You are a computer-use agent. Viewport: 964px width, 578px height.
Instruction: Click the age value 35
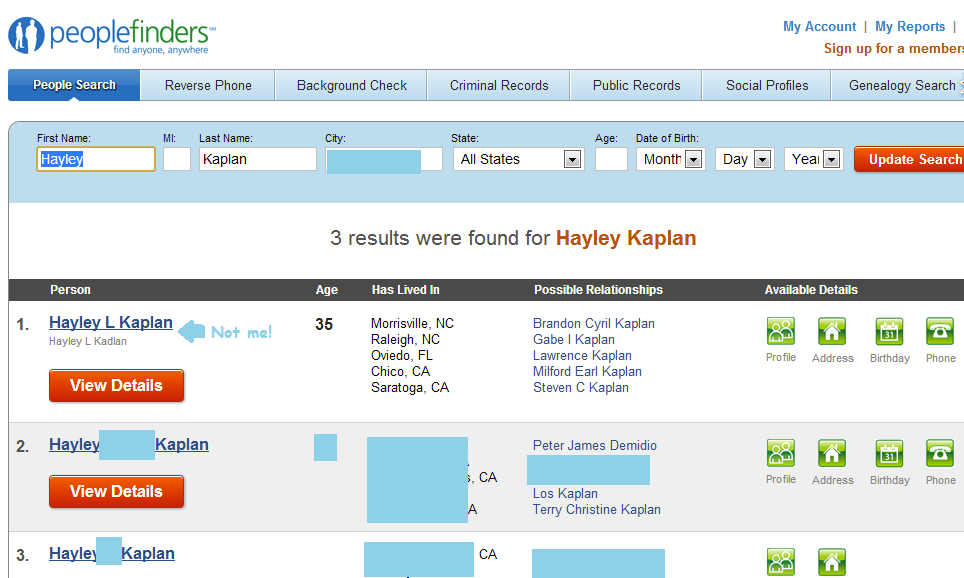point(324,324)
